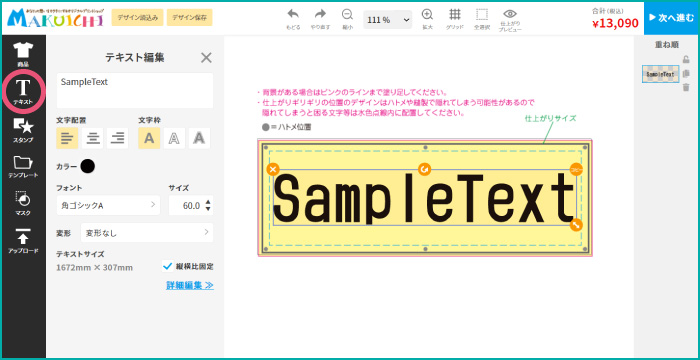Image resolution: width=700 pixels, height=360 pixels.
Task: Align text right
Action: point(117,138)
